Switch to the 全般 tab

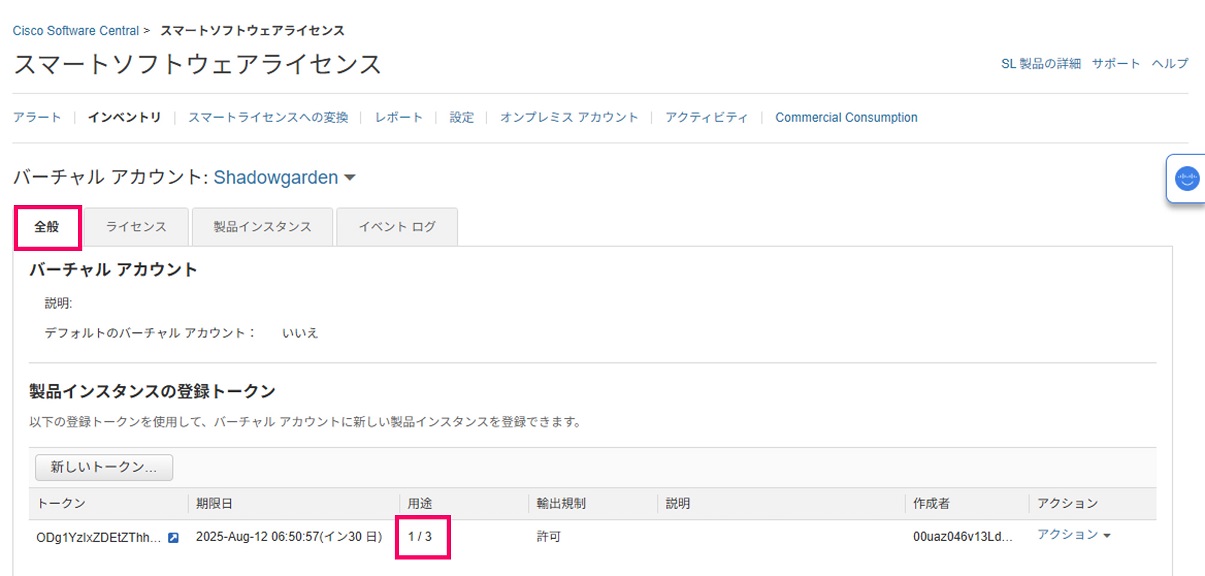coord(47,227)
